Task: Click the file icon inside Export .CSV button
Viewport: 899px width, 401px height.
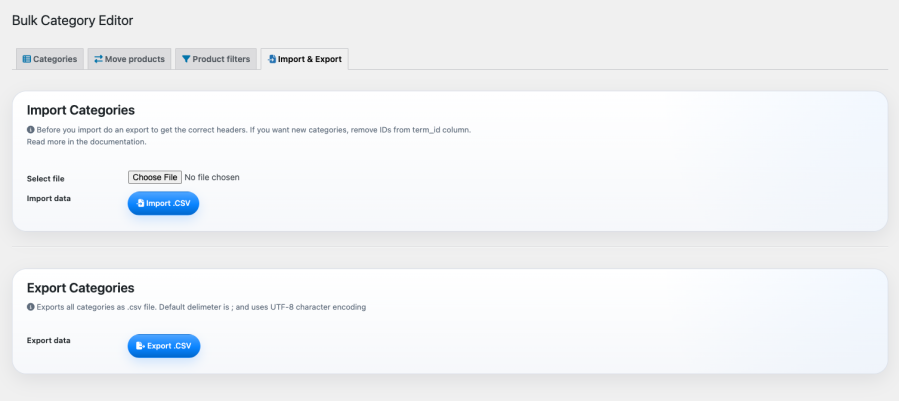Action: pyautogui.click(x=140, y=346)
